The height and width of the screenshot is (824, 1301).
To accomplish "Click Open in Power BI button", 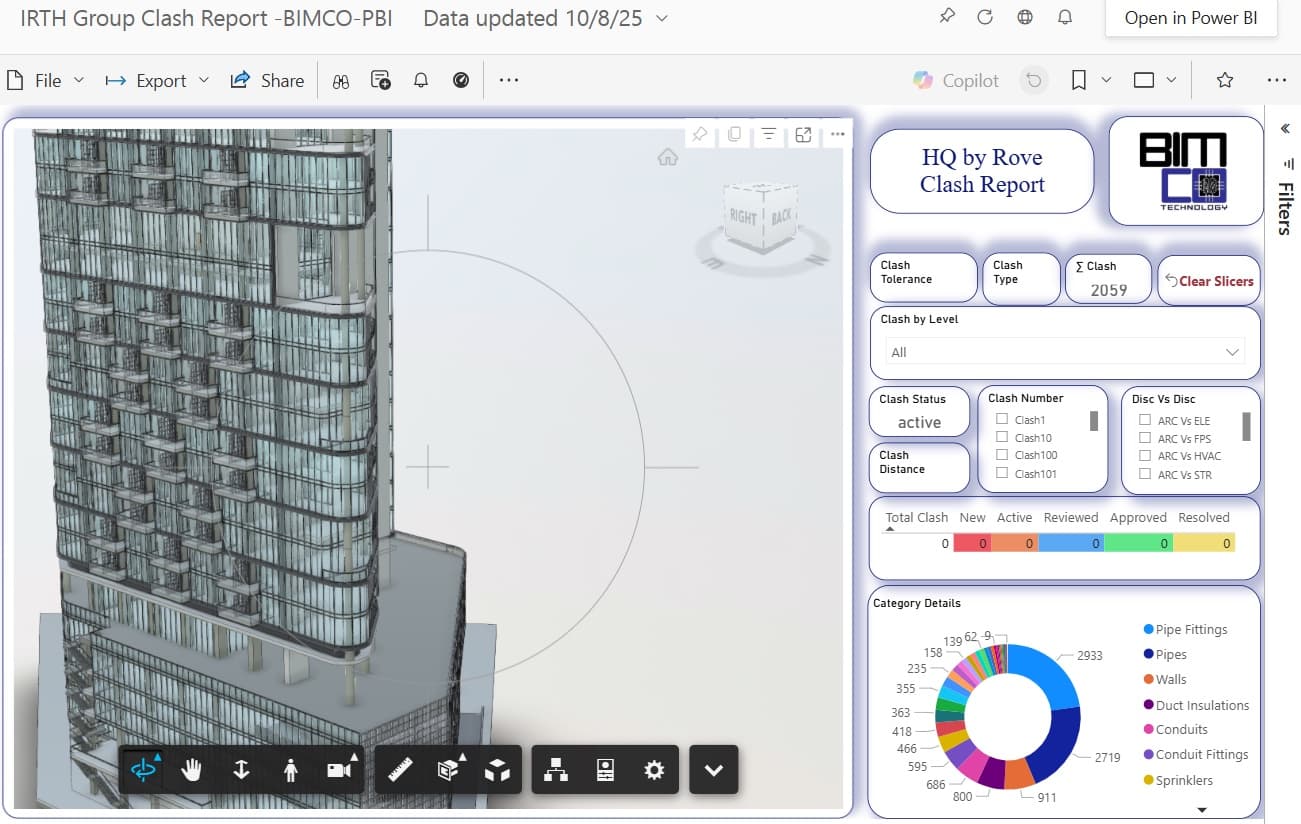I will (1191, 18).
